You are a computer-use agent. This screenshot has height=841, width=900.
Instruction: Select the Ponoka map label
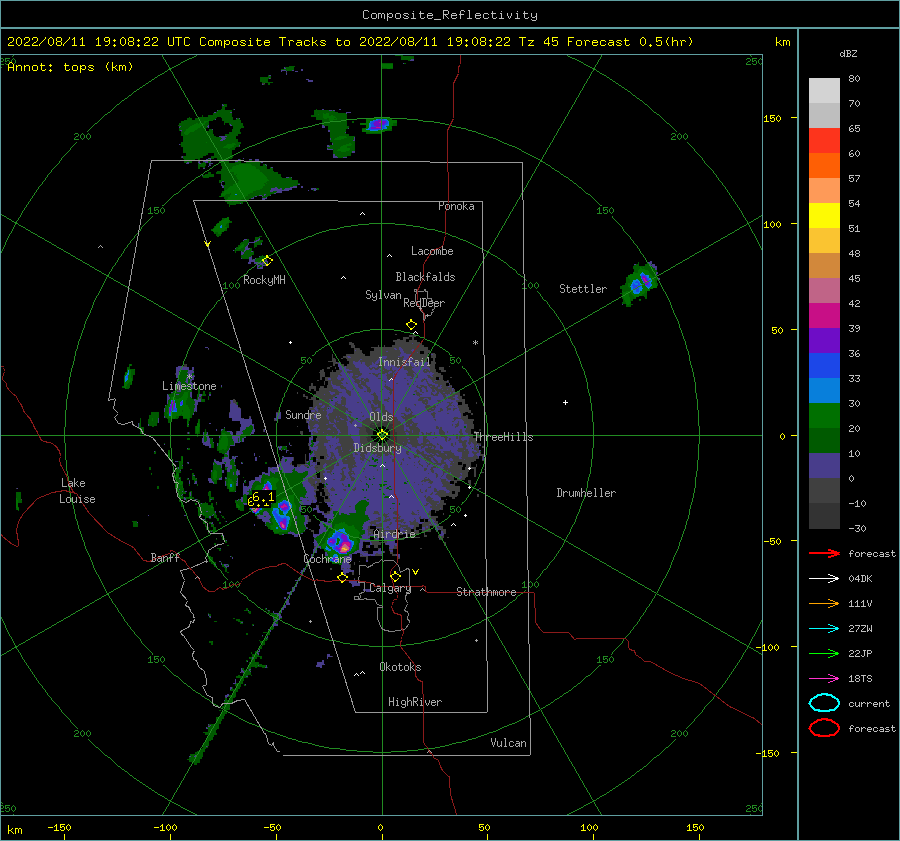(456, 206)
